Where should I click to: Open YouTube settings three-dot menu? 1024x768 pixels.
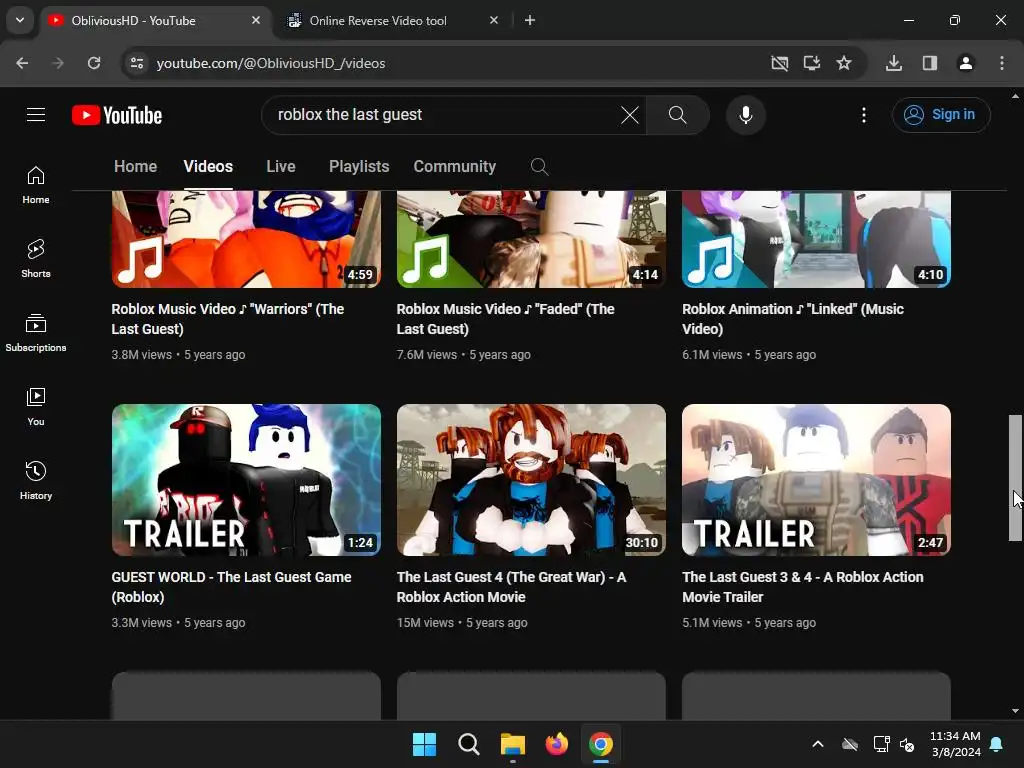click(x=863, y=115)
